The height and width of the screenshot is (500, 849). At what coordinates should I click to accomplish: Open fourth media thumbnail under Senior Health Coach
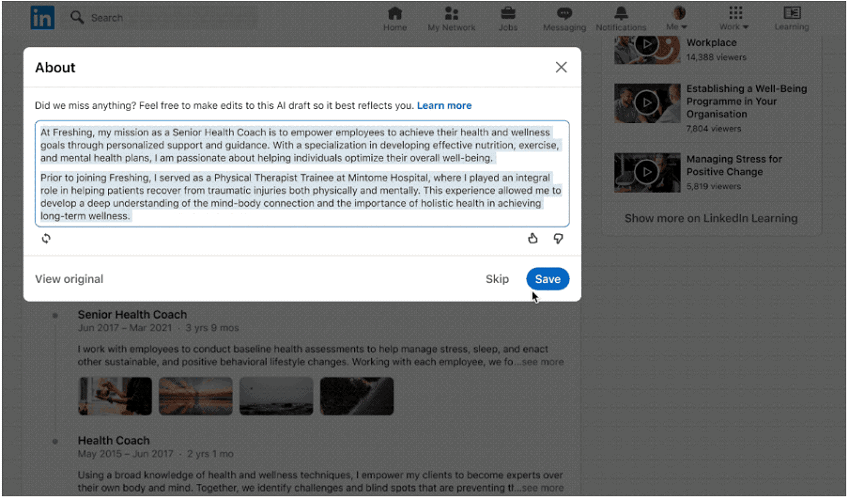pyautogui.click(x=357, y=397)
